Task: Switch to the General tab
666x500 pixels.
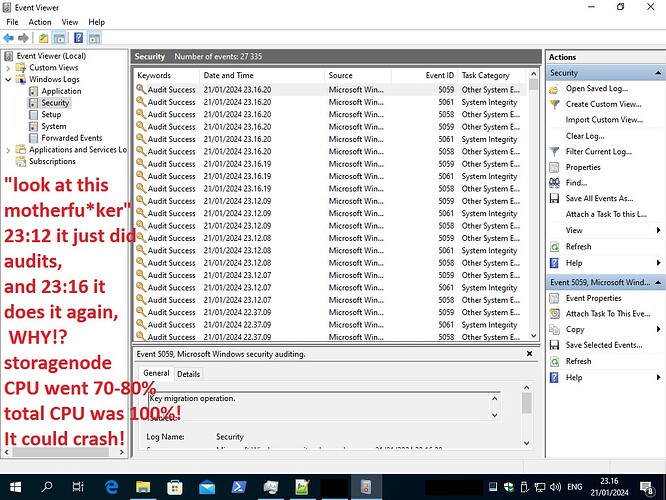Action: tap(156, 373)
